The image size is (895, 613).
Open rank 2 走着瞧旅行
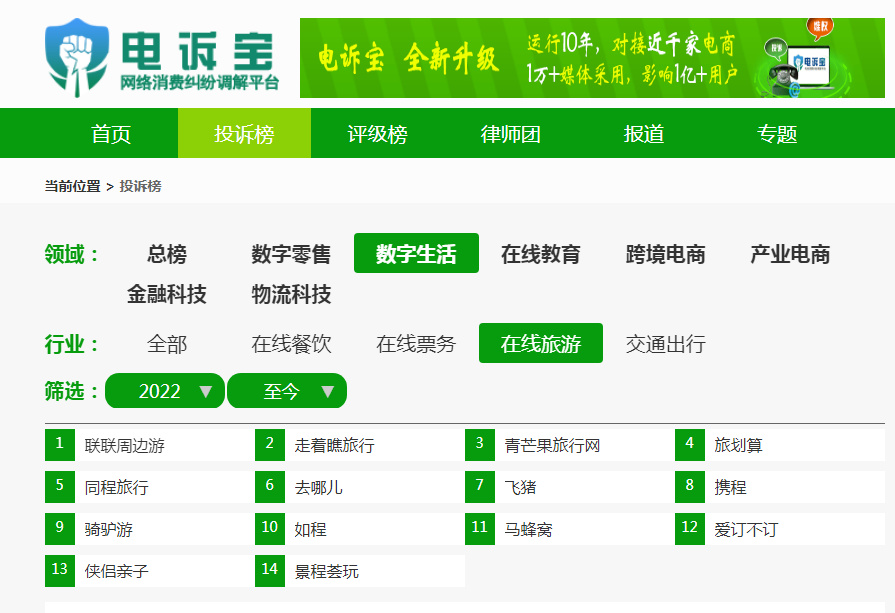click(x=360, y=445)
